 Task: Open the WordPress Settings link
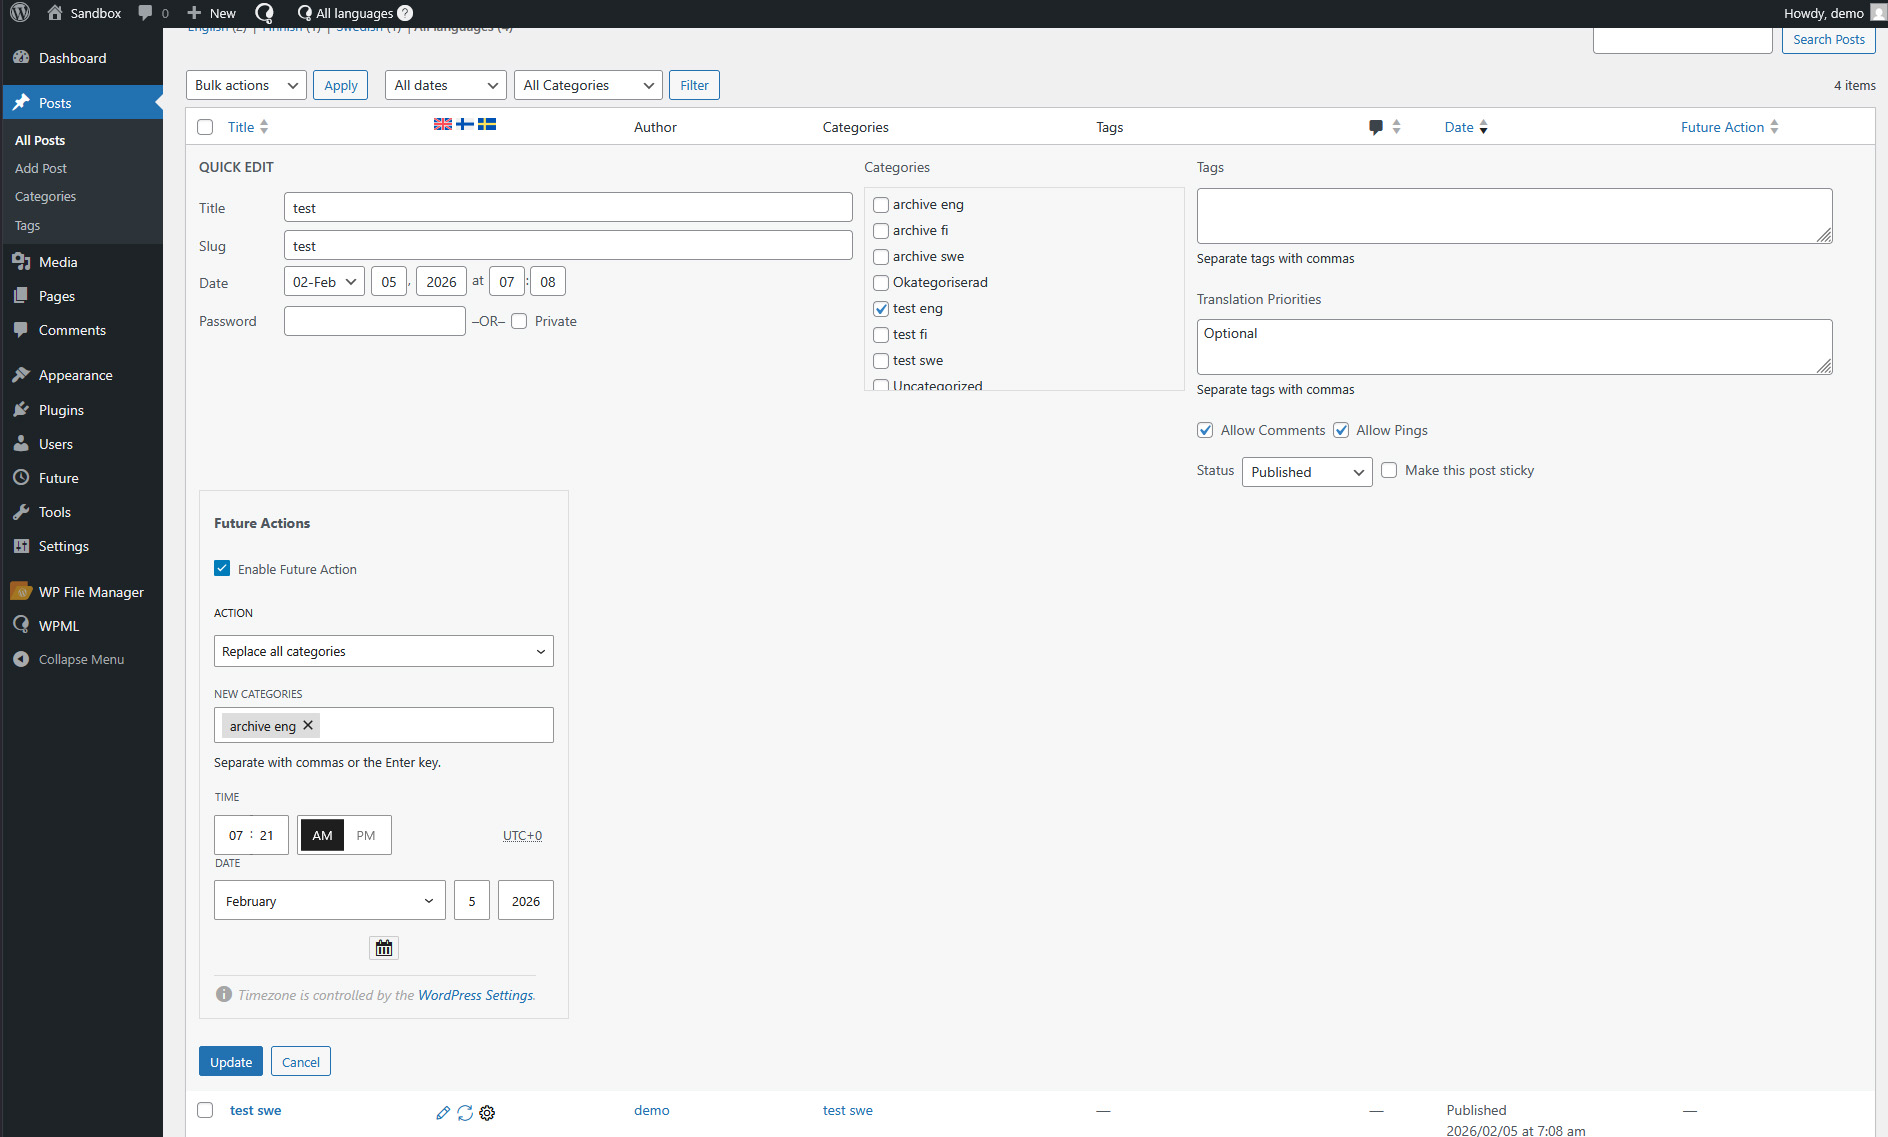pyautogui.click(x=475, y=995)
